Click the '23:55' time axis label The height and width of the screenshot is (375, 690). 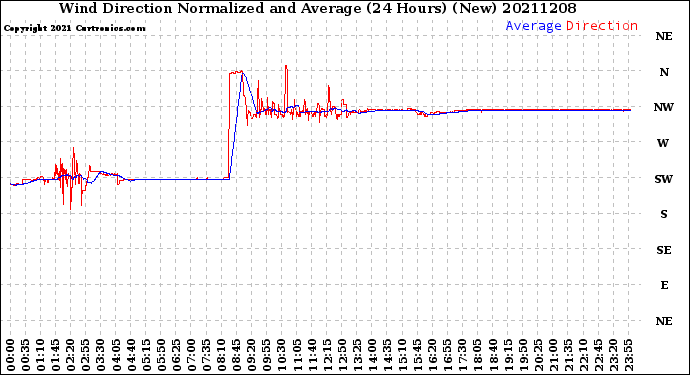pos(628,355)
